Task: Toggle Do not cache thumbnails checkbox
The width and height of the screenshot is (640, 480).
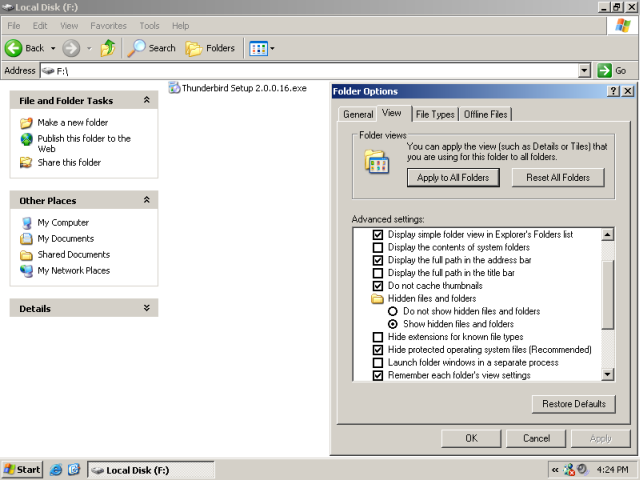Action: (378, 286)
